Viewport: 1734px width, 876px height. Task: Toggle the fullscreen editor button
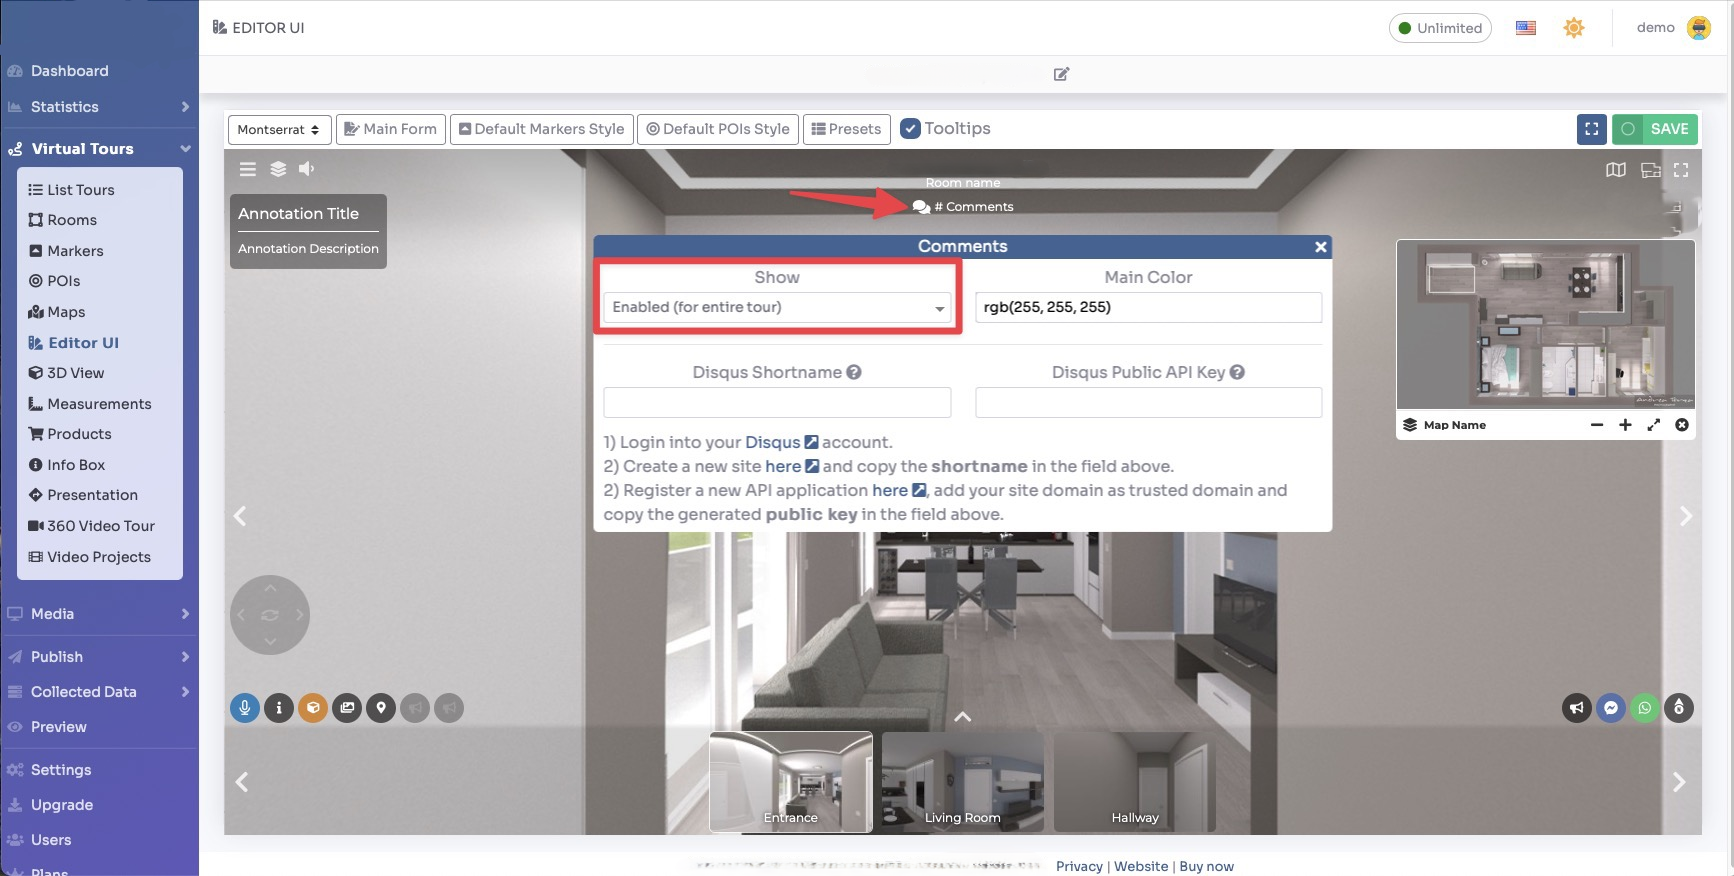coord(1591,129)
